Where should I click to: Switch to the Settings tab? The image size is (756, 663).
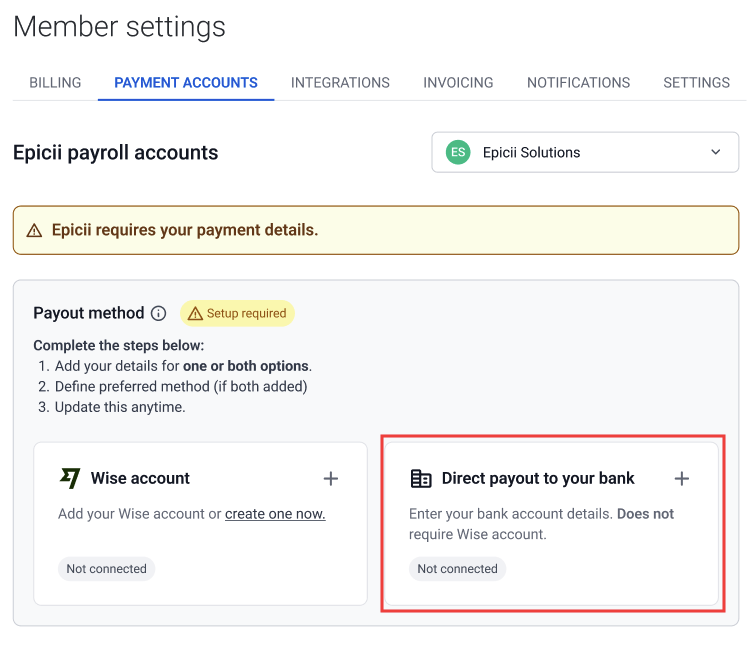696,82
